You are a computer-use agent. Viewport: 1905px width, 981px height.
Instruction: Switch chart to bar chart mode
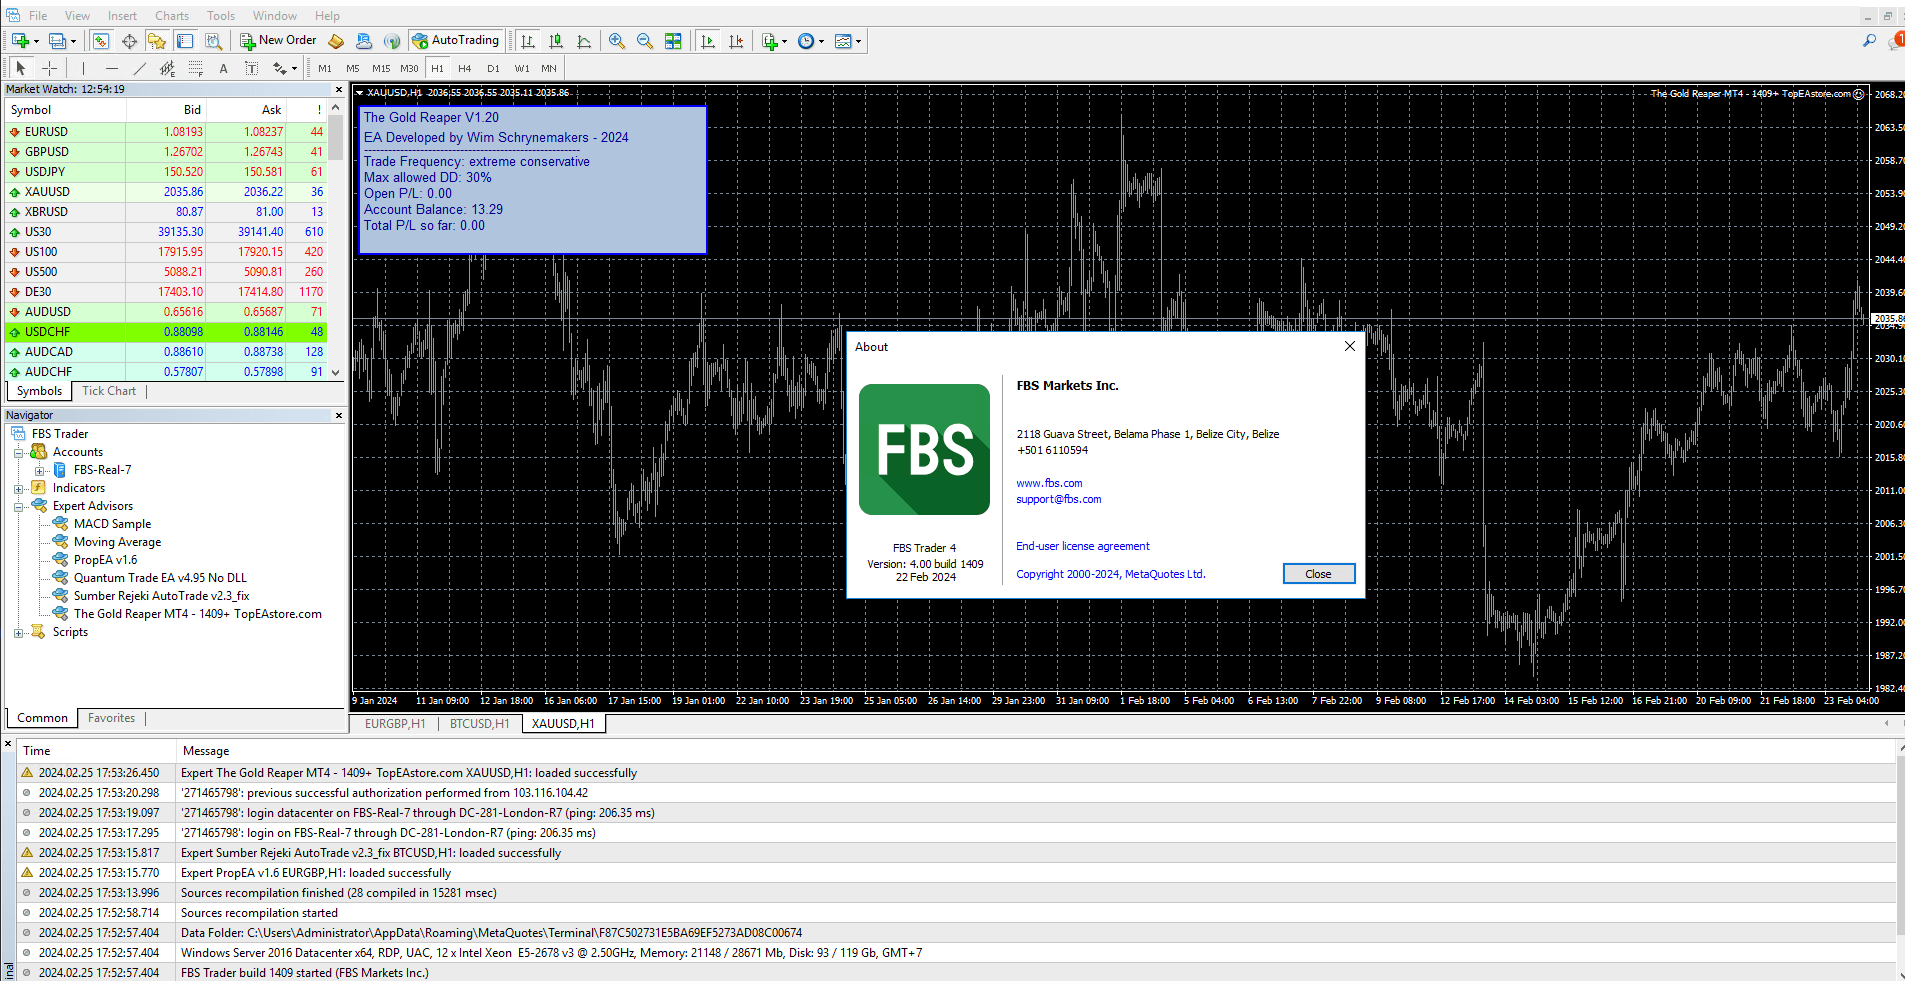click(x=528, y=41)
